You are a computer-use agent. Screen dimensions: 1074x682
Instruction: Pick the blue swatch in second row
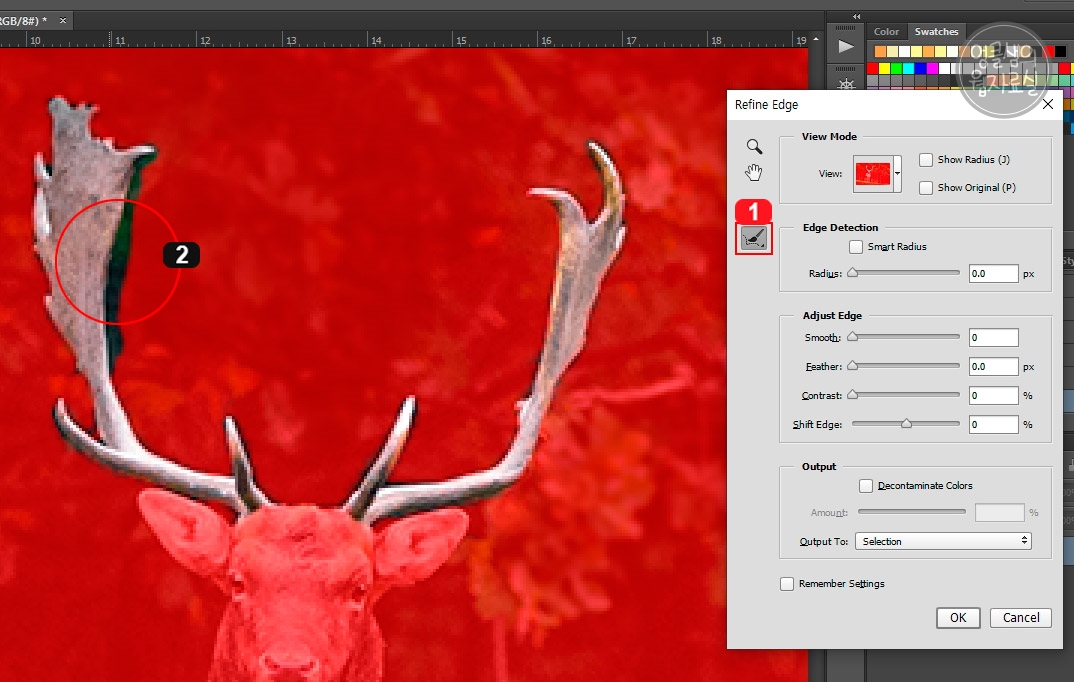point(921,68)
